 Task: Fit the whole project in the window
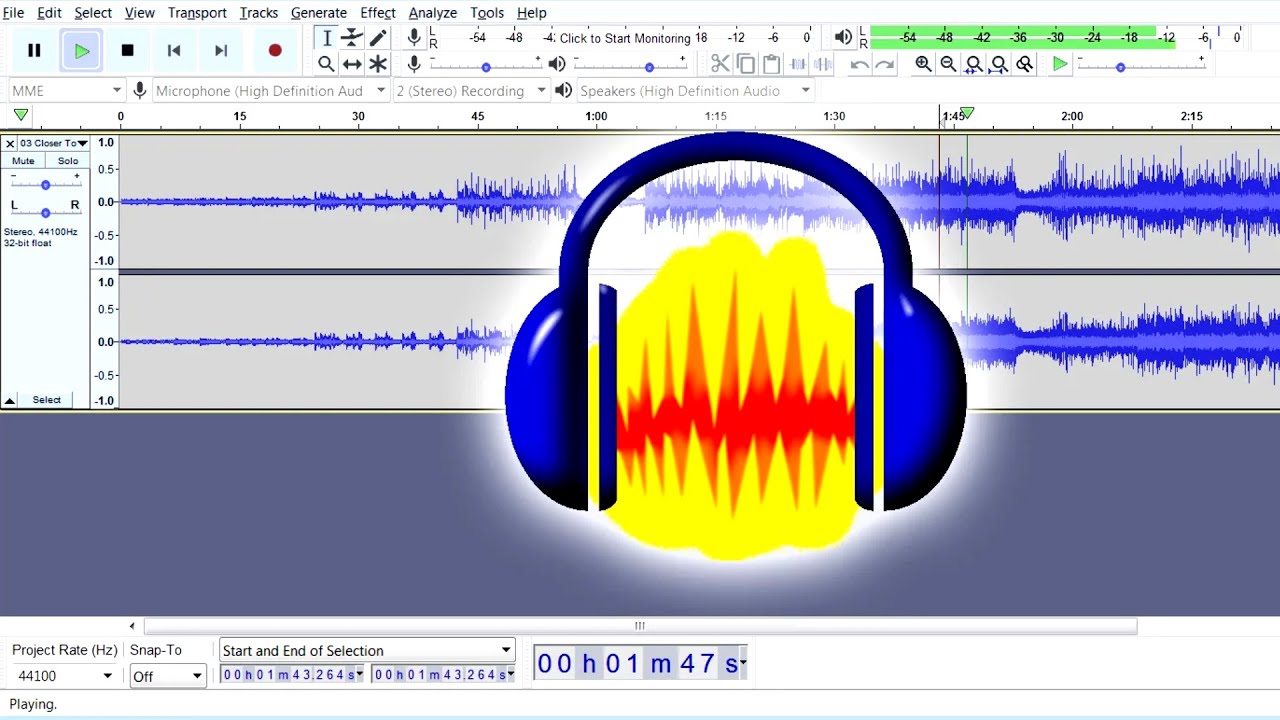pyautogui.click(x=999, y=64)
